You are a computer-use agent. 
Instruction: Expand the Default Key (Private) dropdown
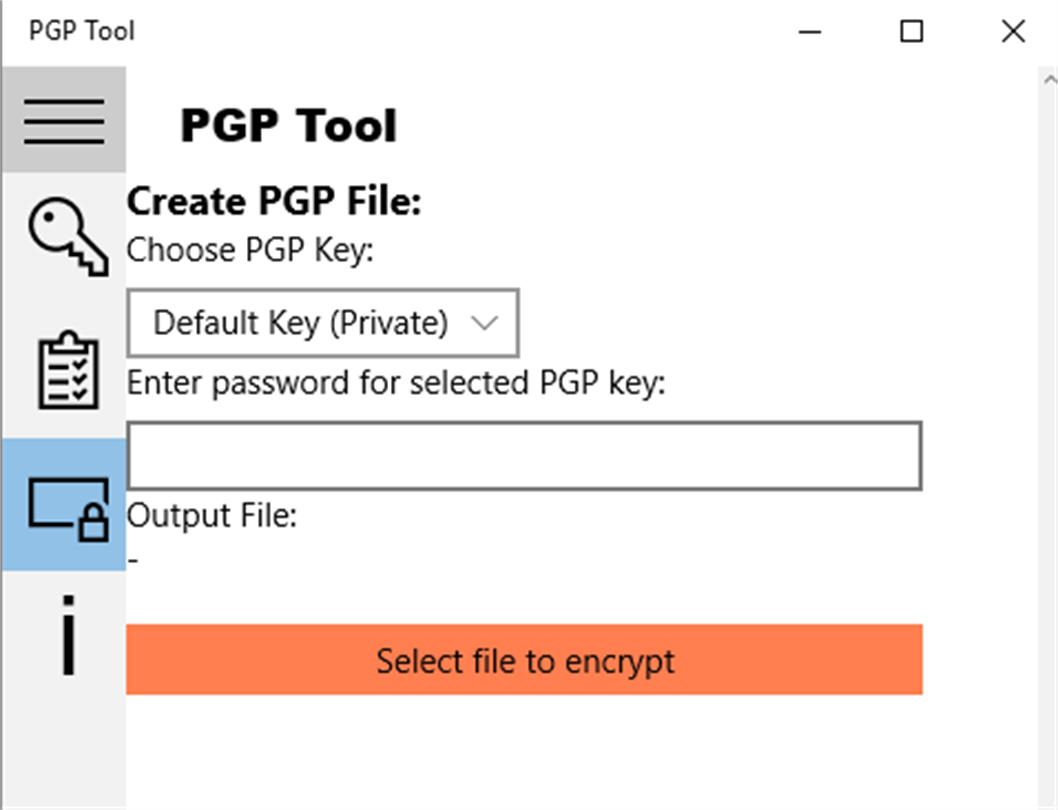coord(322,323)
